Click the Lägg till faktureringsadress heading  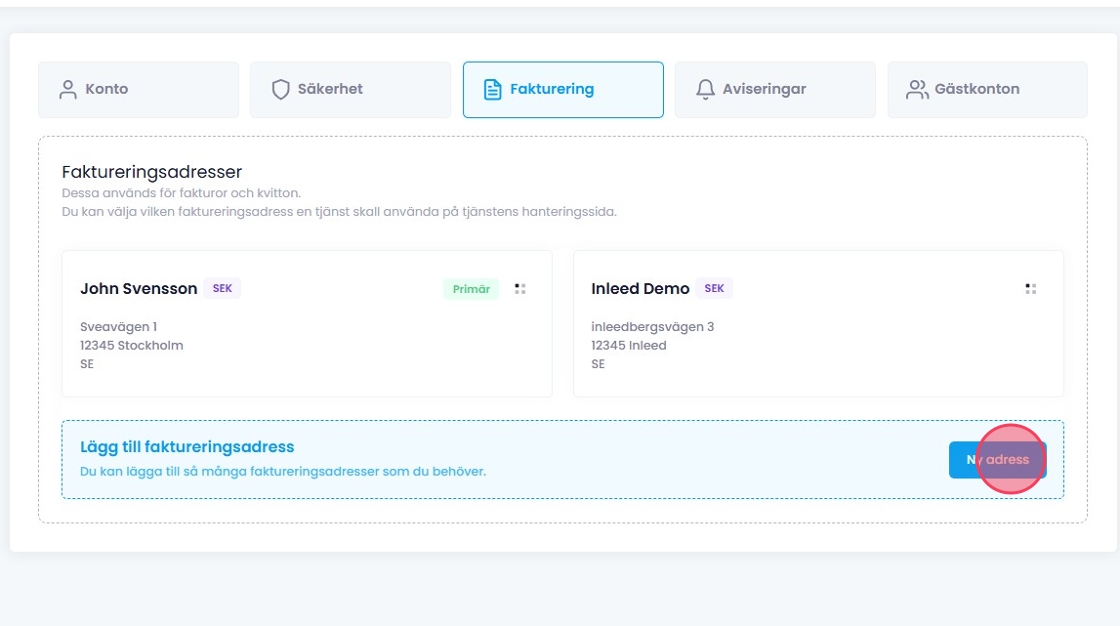pos(187,447)
